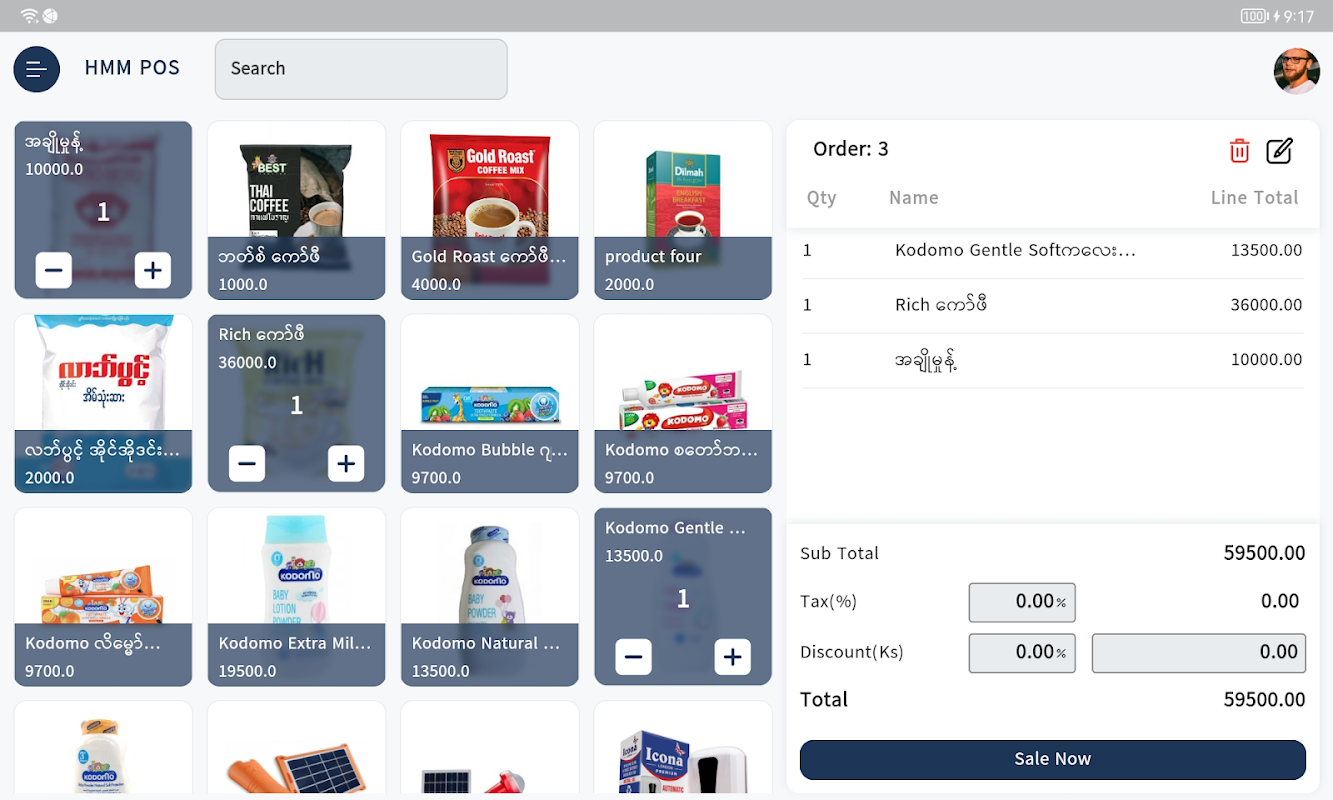This screenshot has width=1333, height=800.
Task: Click the Sale Now button
Action: pyautogui.click(x=1053, y=759)
